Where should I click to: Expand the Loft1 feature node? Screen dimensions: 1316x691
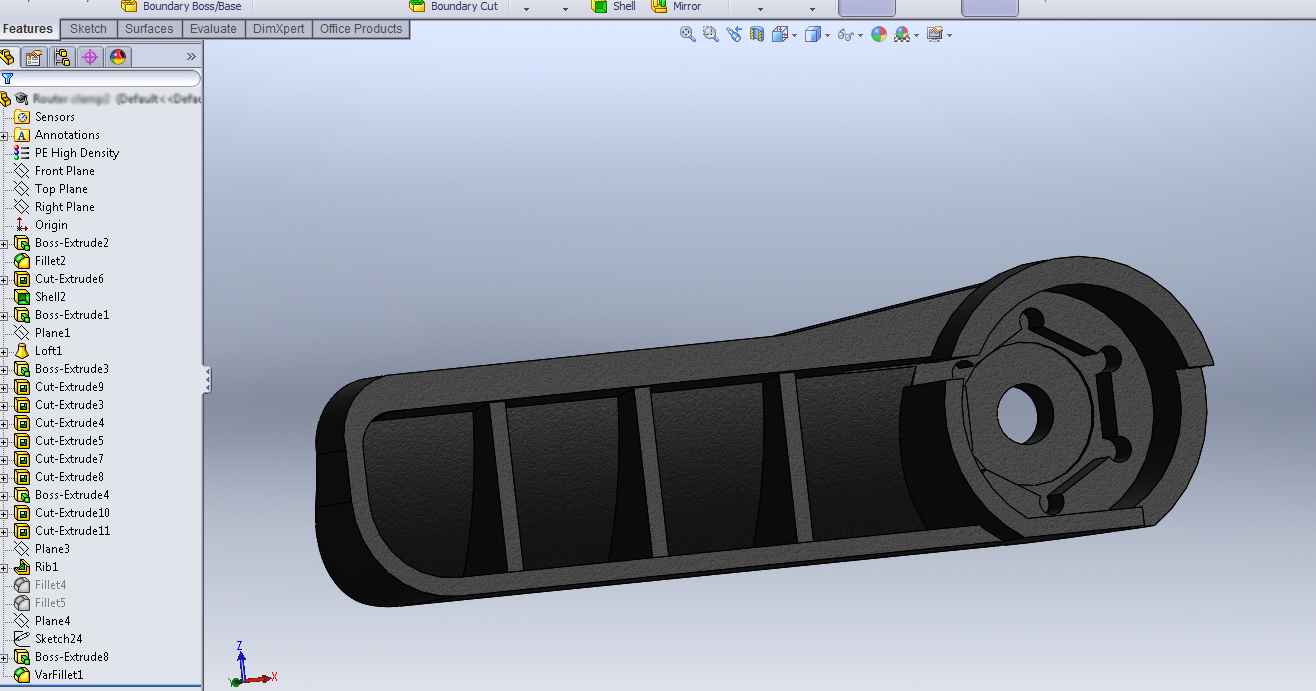tap(4, 351)
